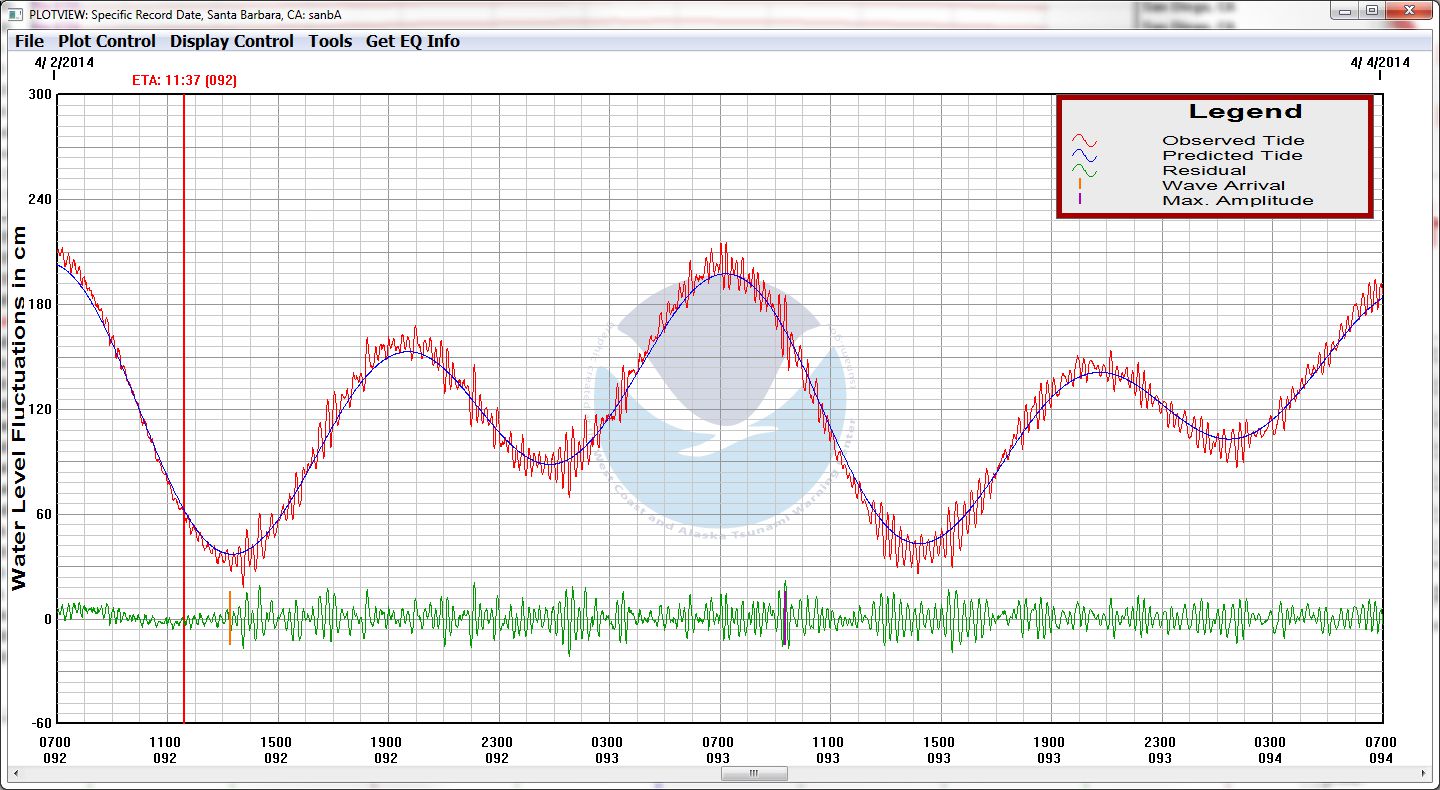Open the File menu

point(29,41)
